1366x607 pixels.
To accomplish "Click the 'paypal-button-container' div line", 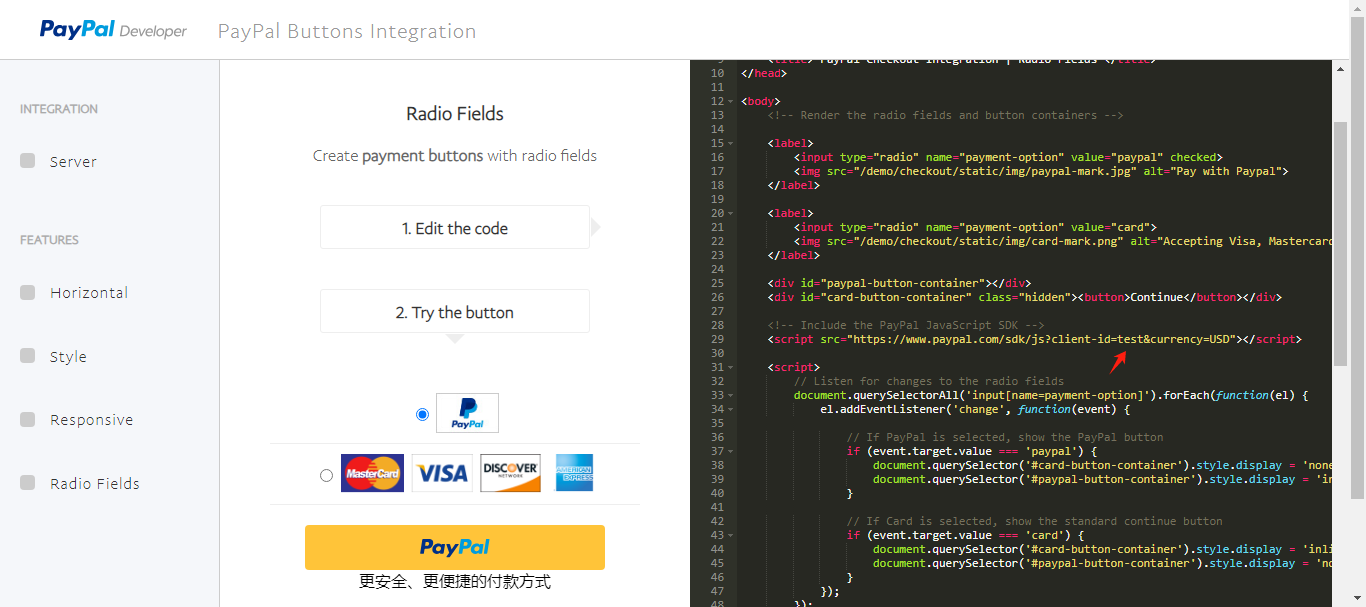I will click(899, 283).
